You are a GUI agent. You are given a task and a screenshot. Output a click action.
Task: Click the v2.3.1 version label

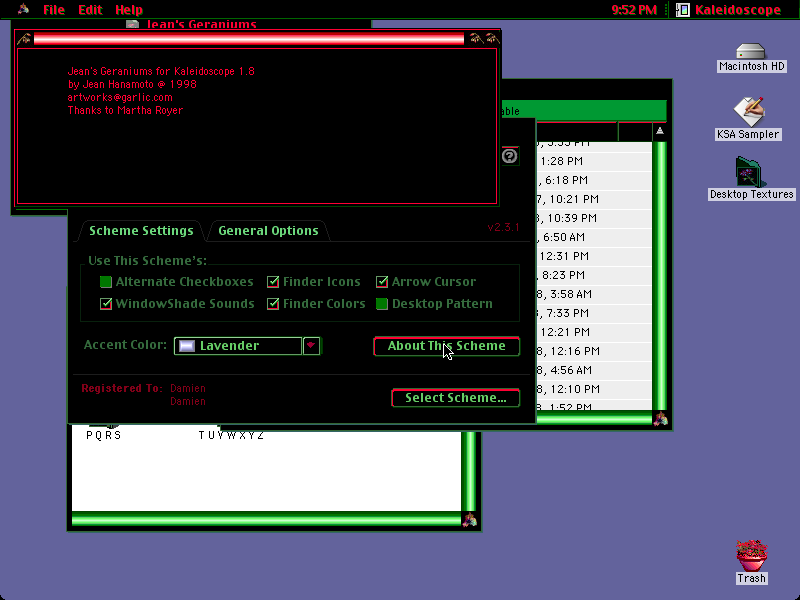[x=503, y=228]
